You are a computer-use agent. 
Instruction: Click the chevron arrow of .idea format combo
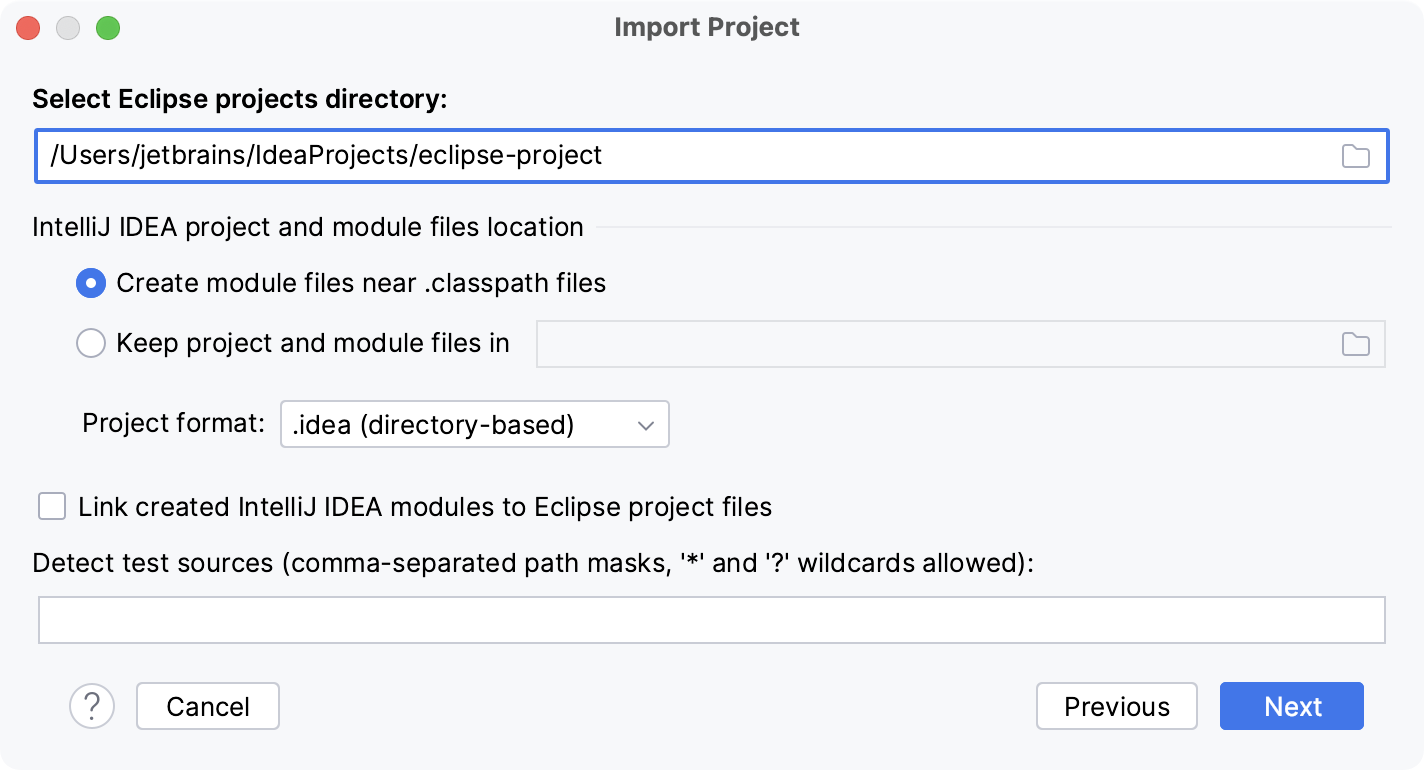tap(645, 424)
